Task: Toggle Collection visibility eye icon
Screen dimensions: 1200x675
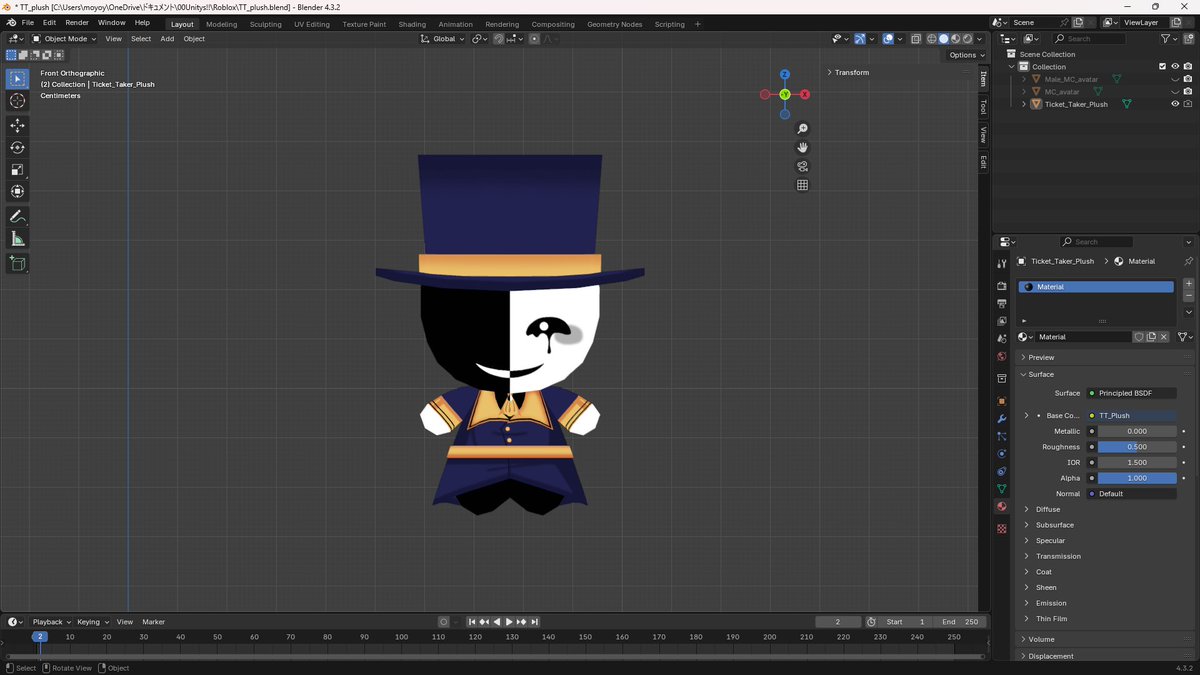Action: 1175,67
